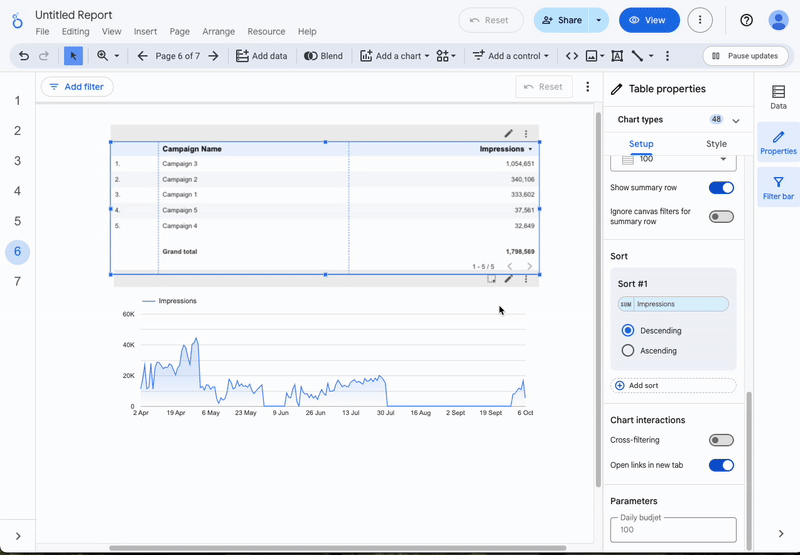Select the Line drawing tool
This screenshot has width=800, height=555.
click(637, 56)
